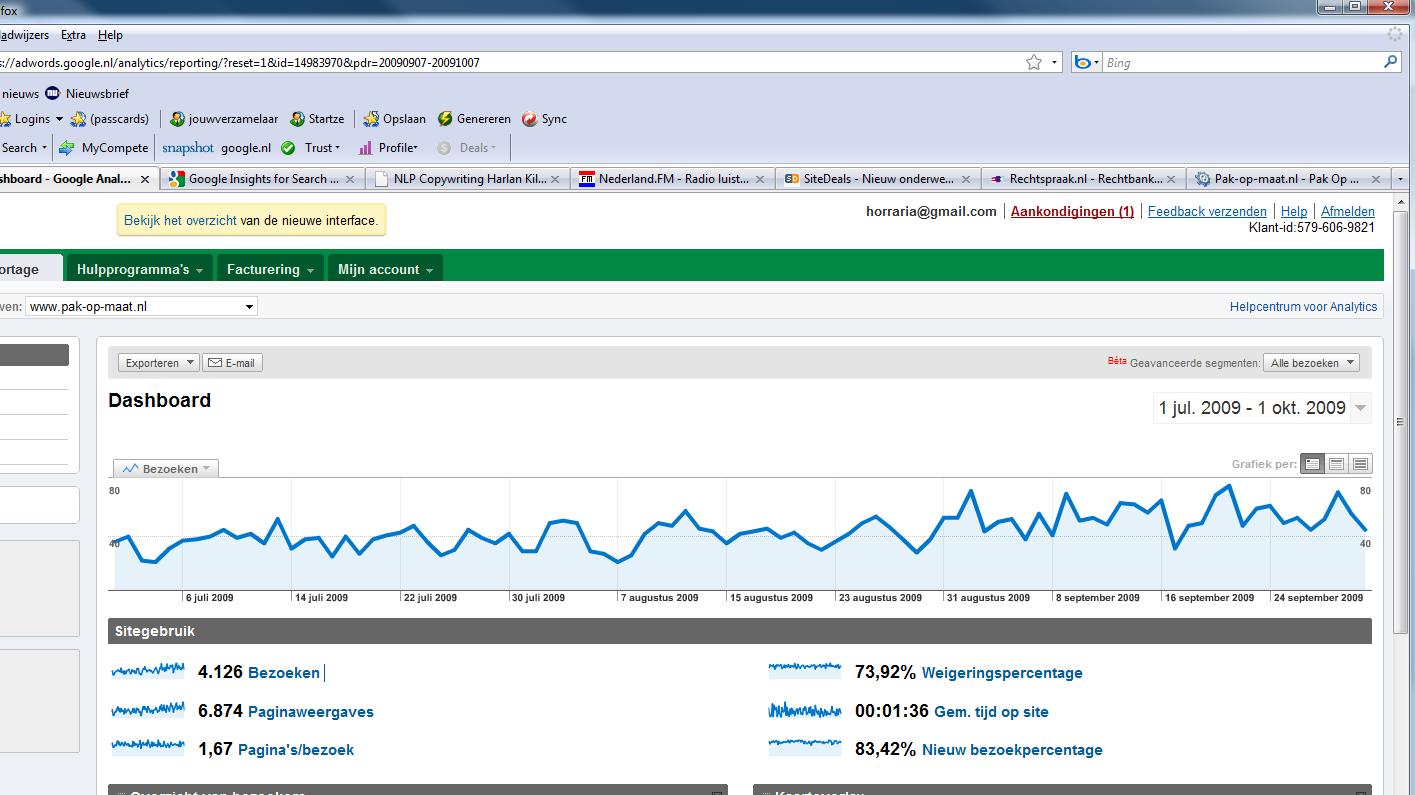This screenshot has width=1415, height=795.
Task: Open the website profile selector www.pak-op-maat.nl
Action: (x=140, y=306)
